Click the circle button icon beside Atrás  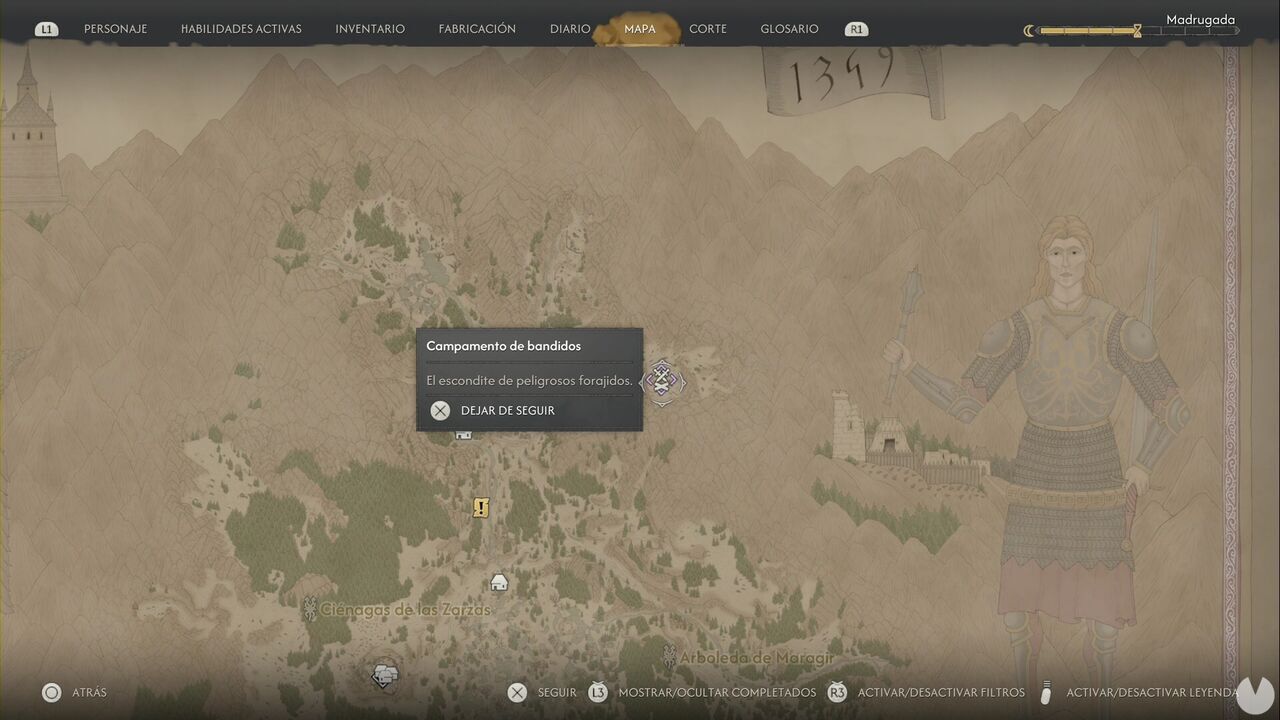[51, 692]
